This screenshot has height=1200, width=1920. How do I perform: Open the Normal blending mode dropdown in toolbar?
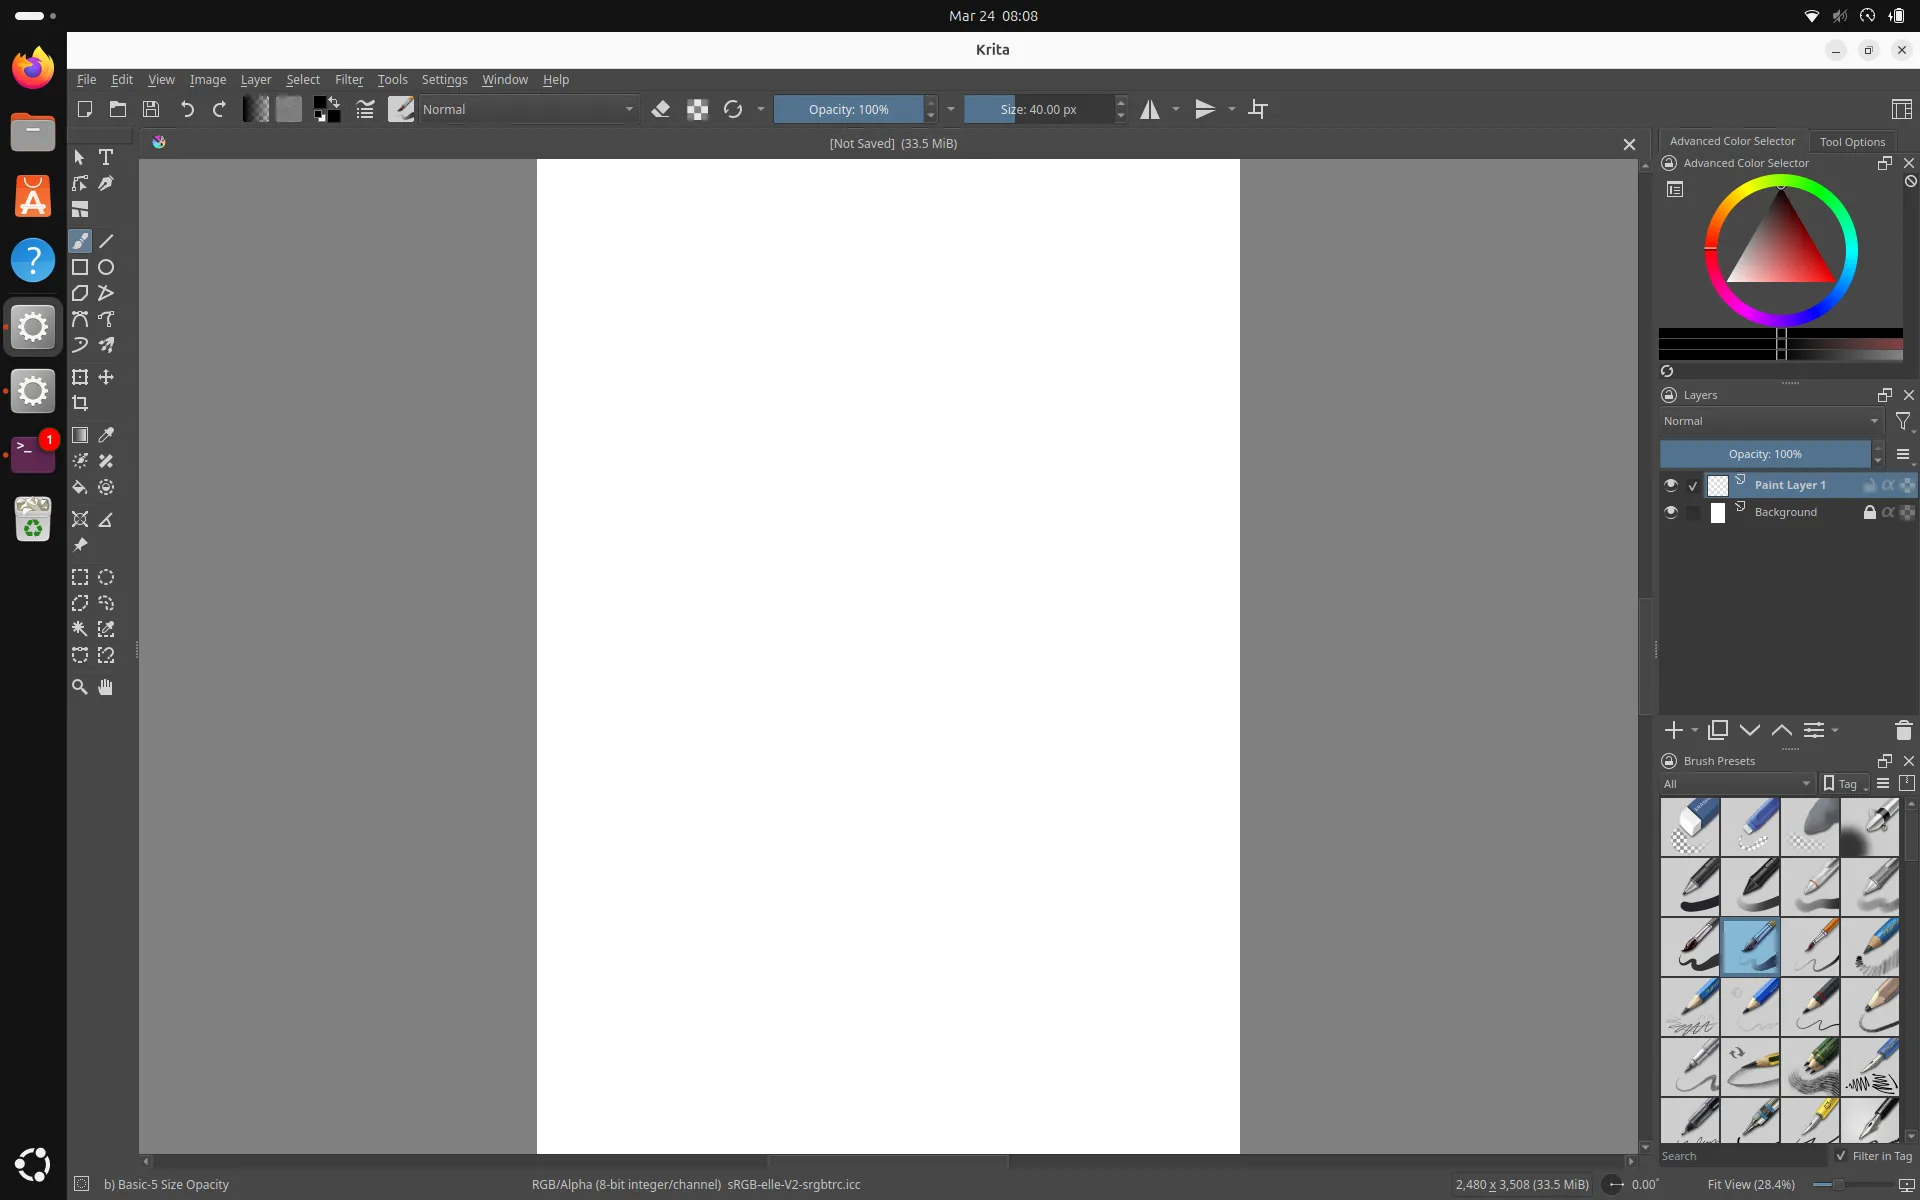[x=528, y=109]
